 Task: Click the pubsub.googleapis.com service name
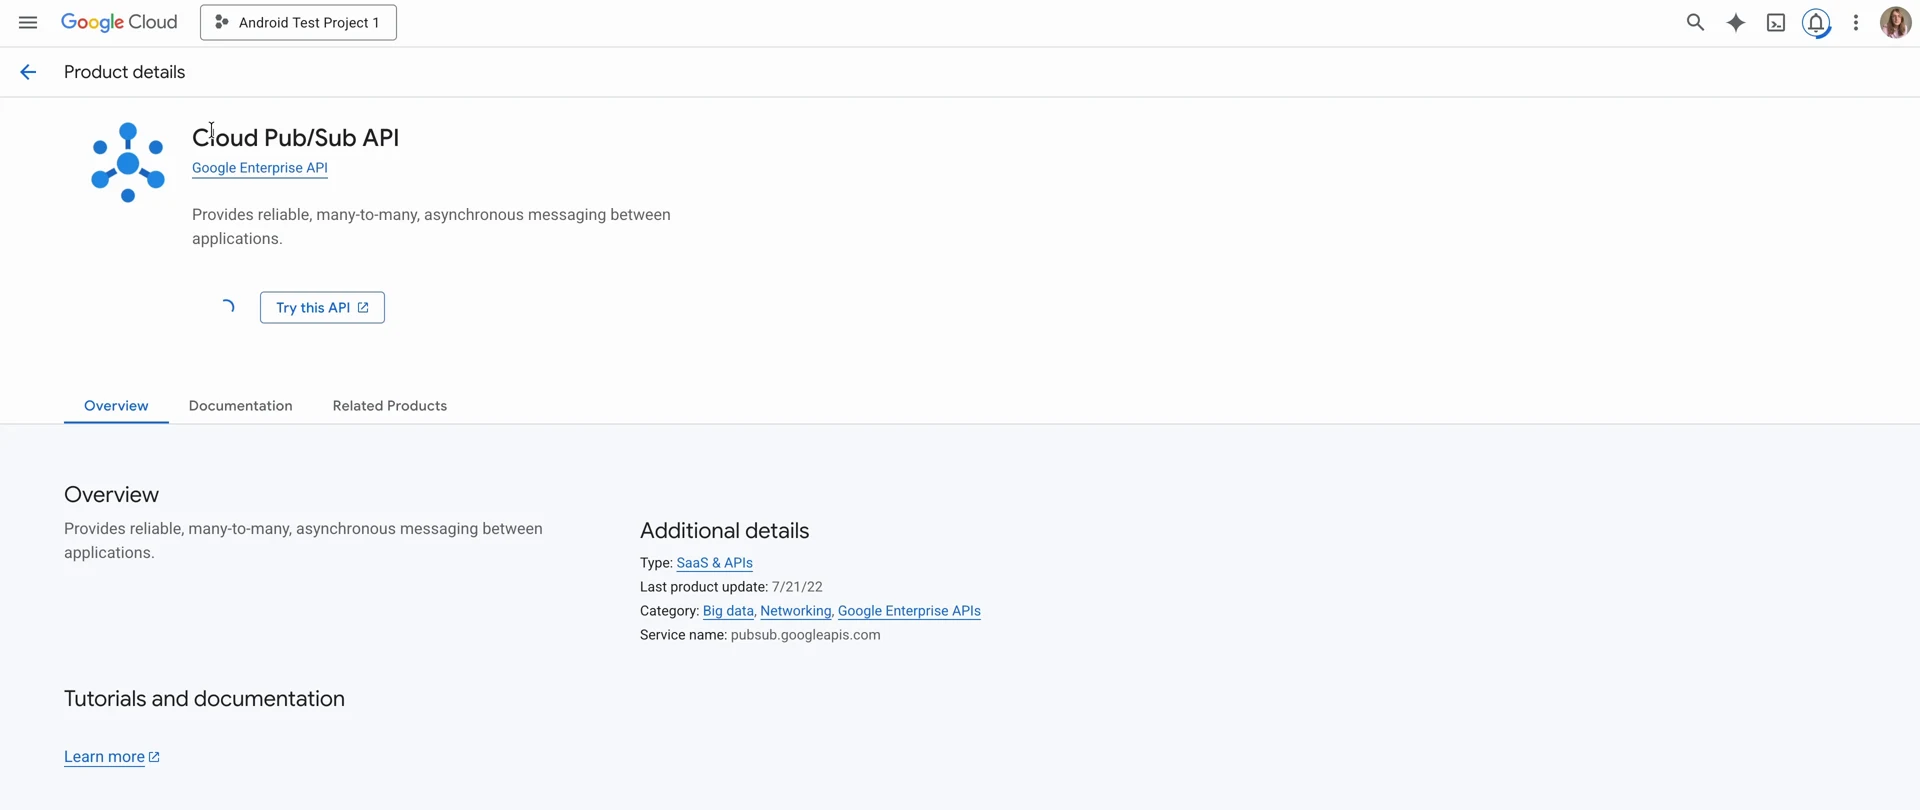806,635
